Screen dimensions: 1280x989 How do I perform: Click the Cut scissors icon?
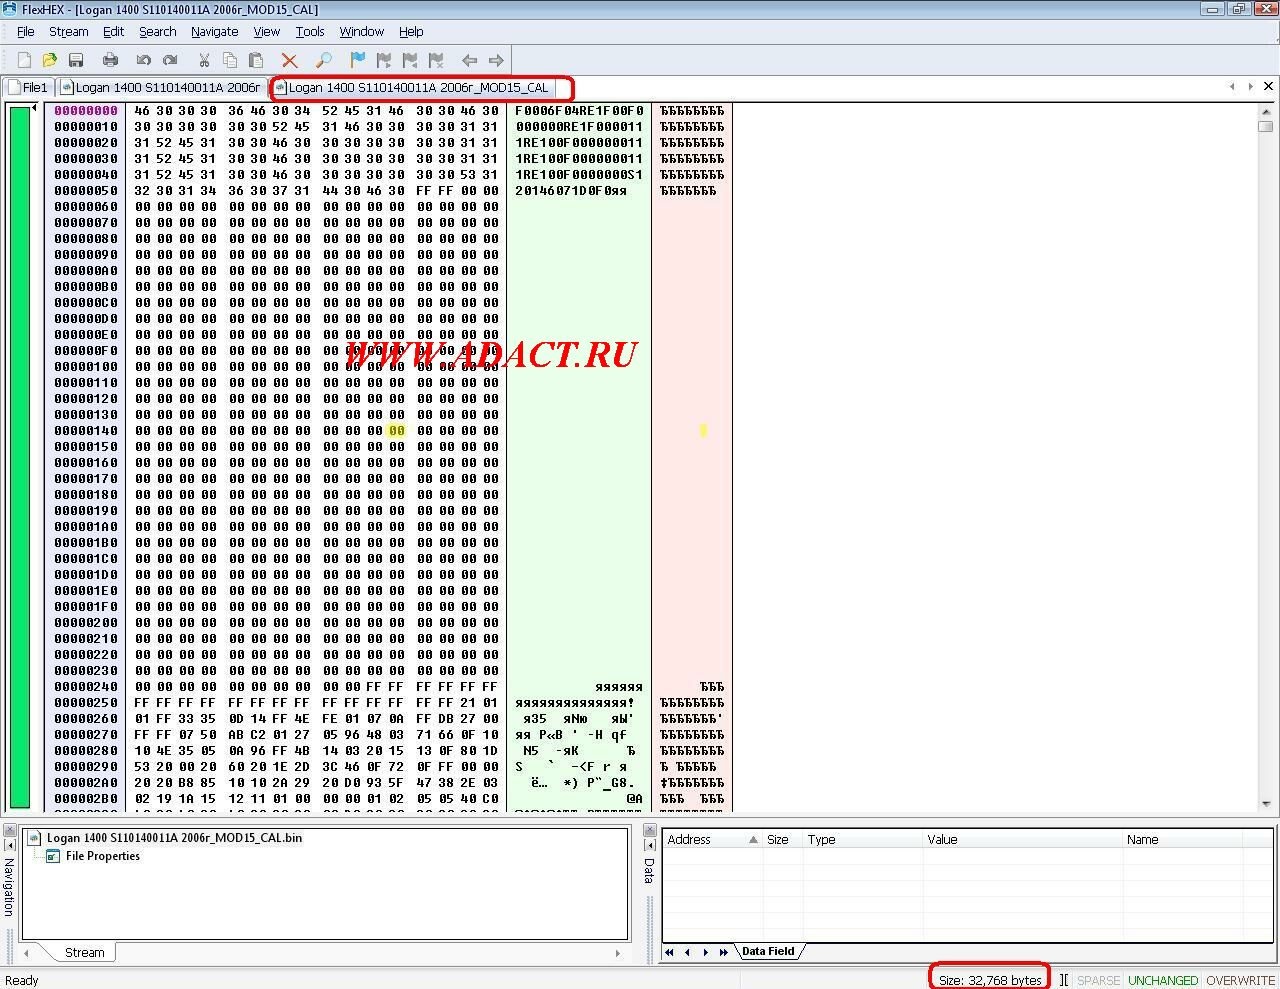coord(204,60)
